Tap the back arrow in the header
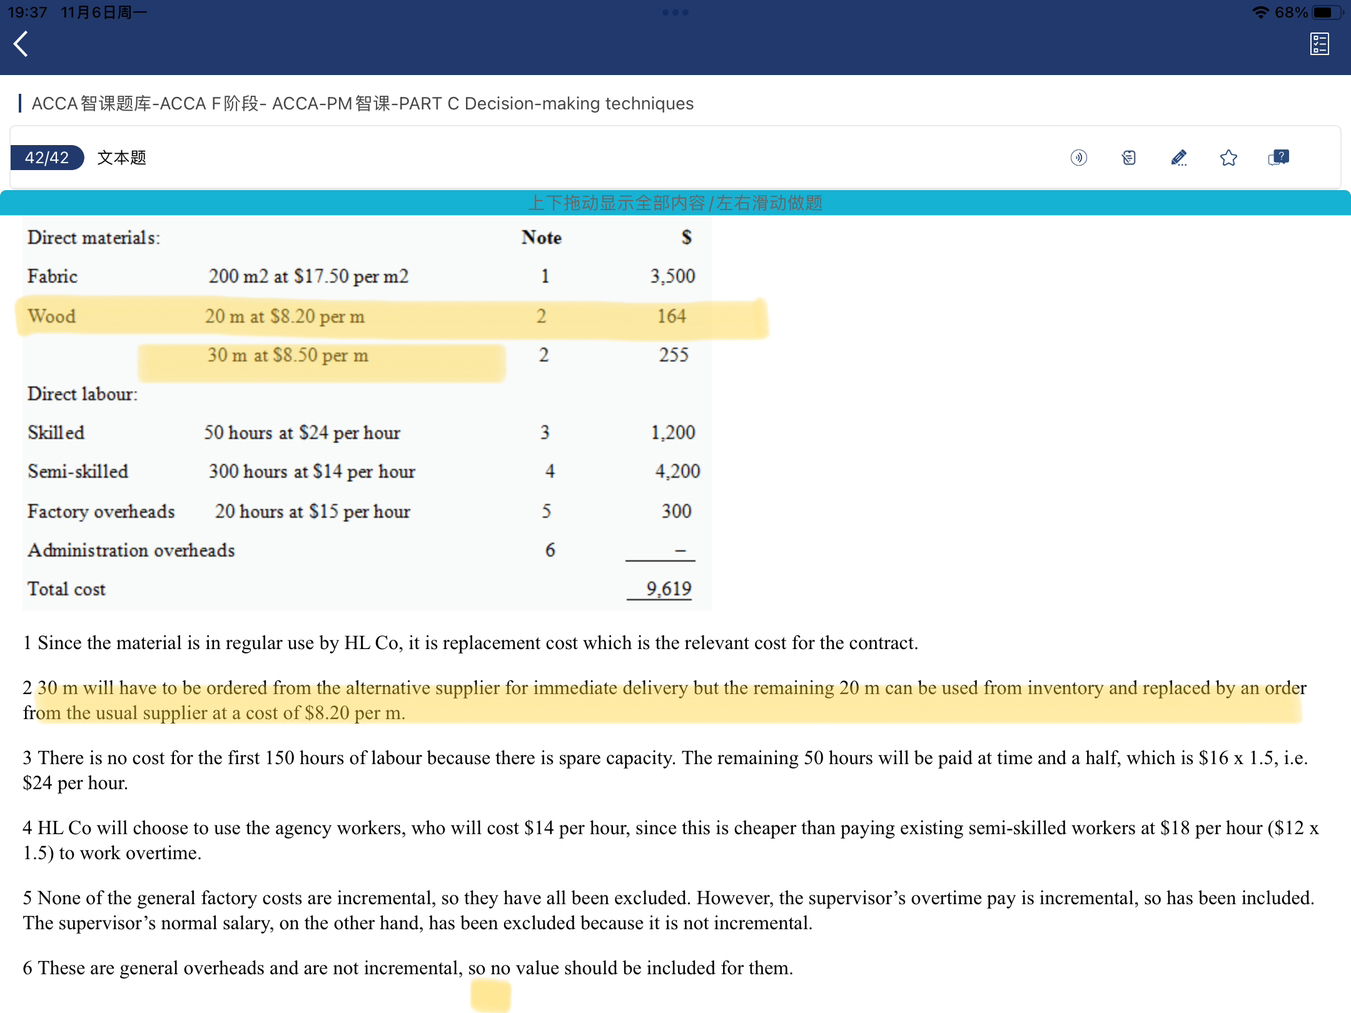This screenshot has height=1013, width=1351. click(x=21, y=44)
